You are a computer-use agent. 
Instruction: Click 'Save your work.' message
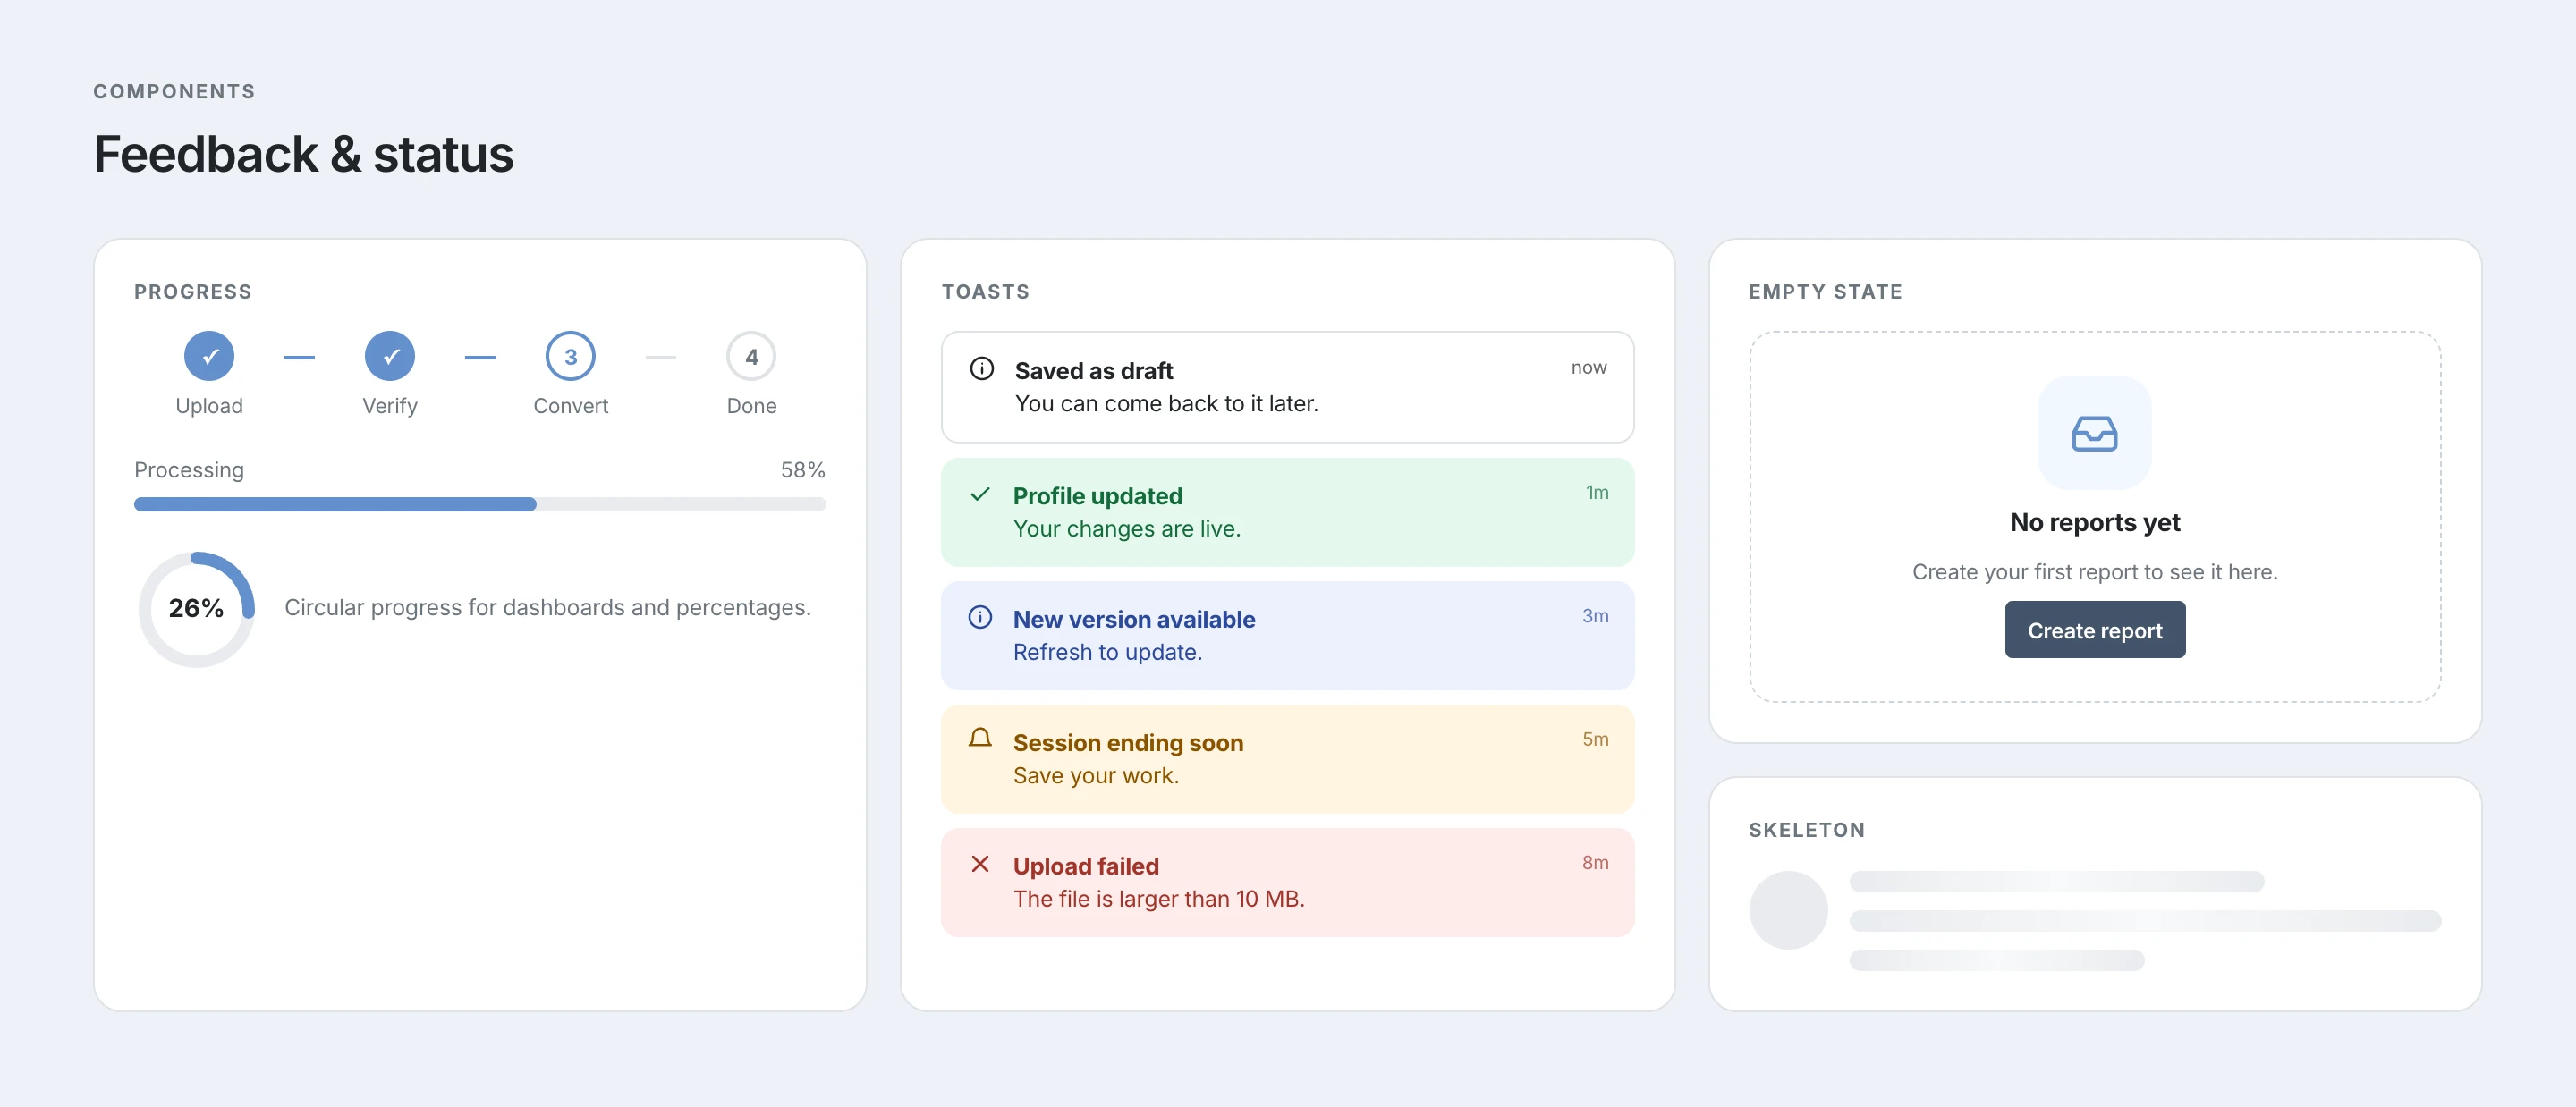click(1096, 776)
